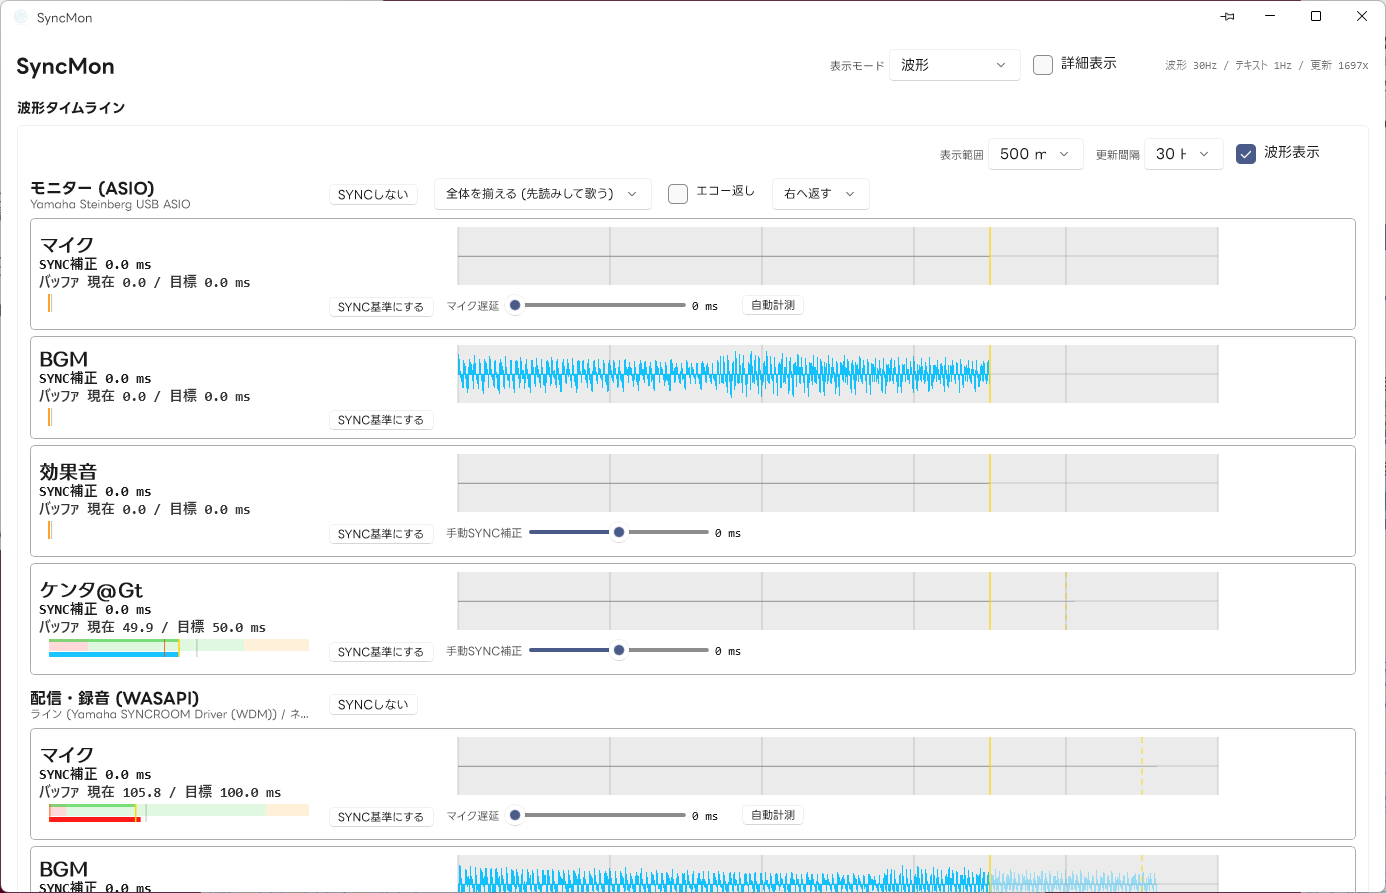Click the マイク遅延 slider in WASAPI マイク row

597,815
